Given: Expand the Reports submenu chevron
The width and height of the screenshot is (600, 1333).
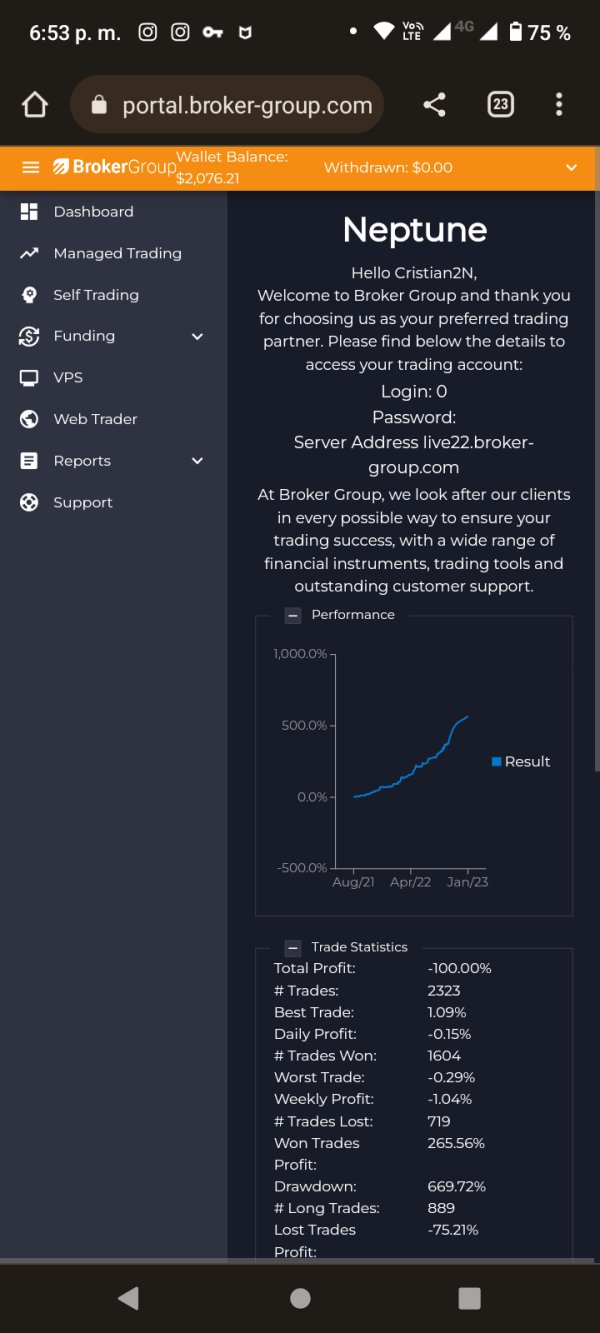Looking at the screenshot, I should pyautogui.click(x=197, y=461).
